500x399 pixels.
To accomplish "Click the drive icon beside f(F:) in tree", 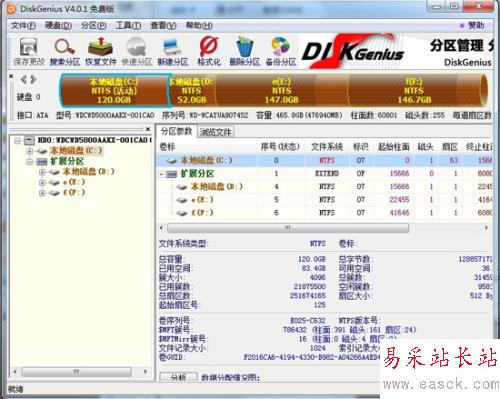I will [x=54, y=193].
